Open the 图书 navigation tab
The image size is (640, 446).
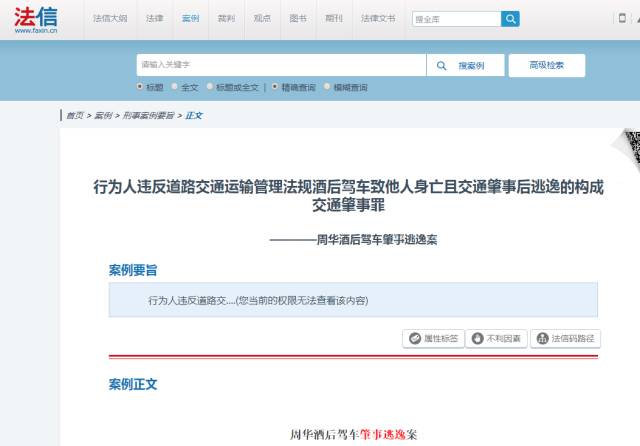pos(298,18)
